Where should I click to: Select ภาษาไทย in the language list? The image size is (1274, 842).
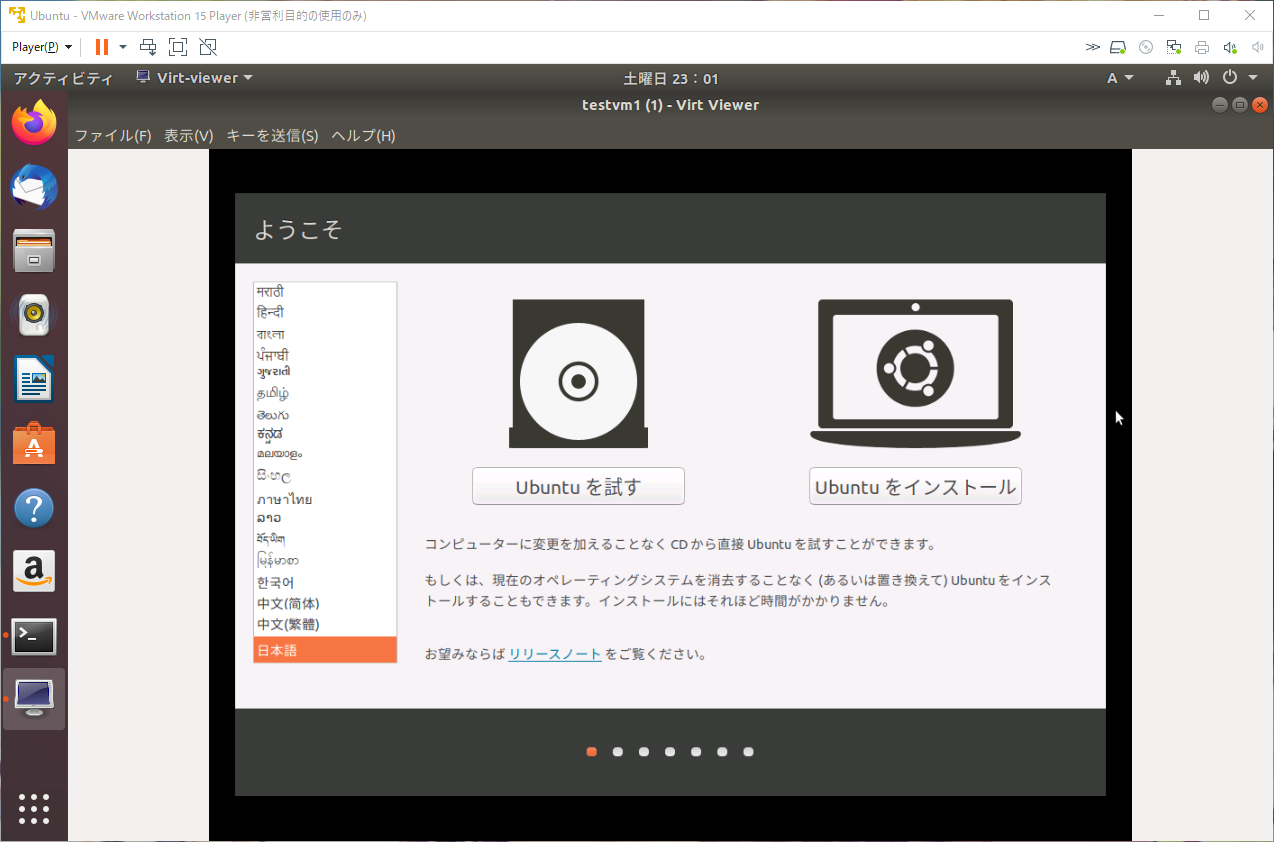tap(325, 499)
